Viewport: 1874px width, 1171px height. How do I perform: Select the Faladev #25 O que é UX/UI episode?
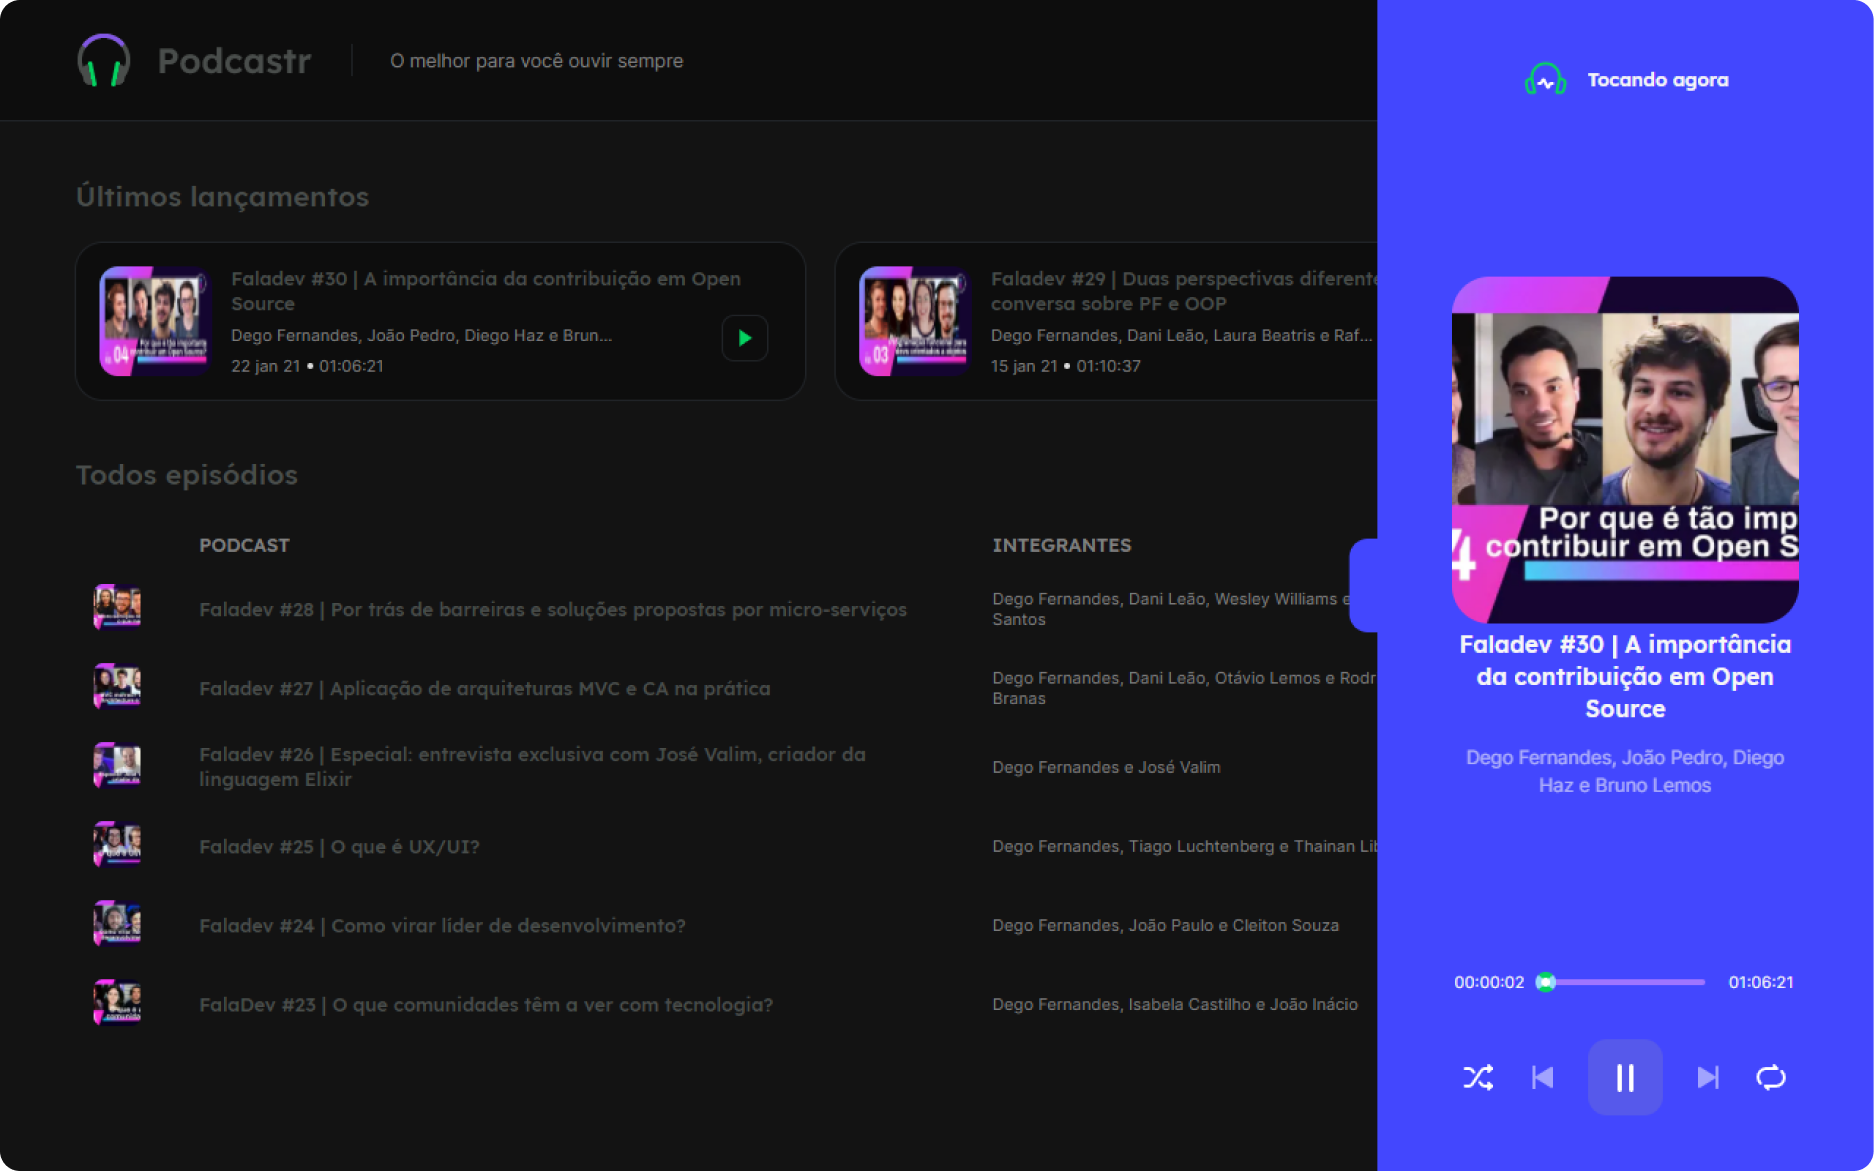(339, 845)
